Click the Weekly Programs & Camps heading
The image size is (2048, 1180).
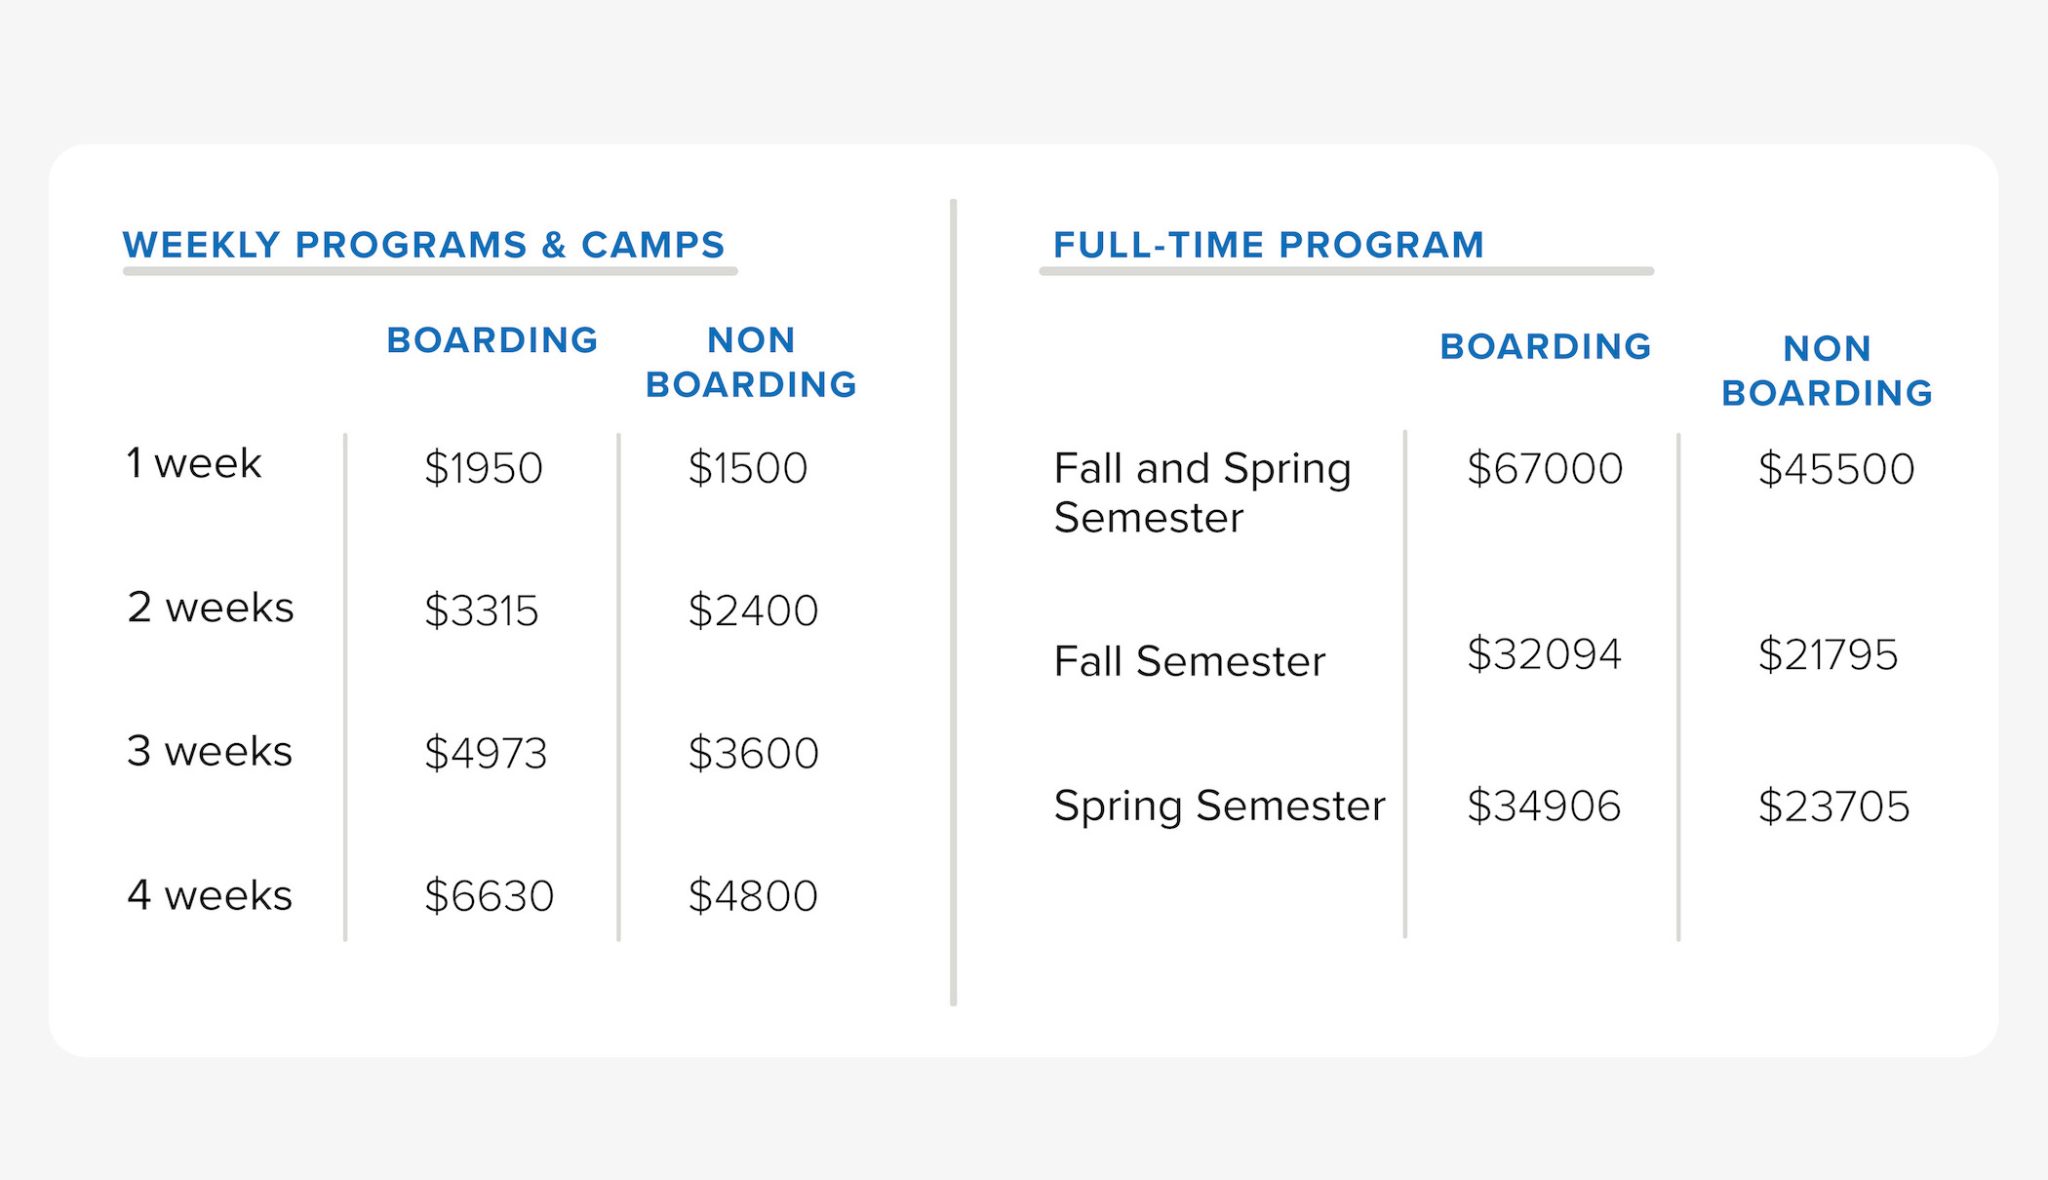(x=424, y=245)
